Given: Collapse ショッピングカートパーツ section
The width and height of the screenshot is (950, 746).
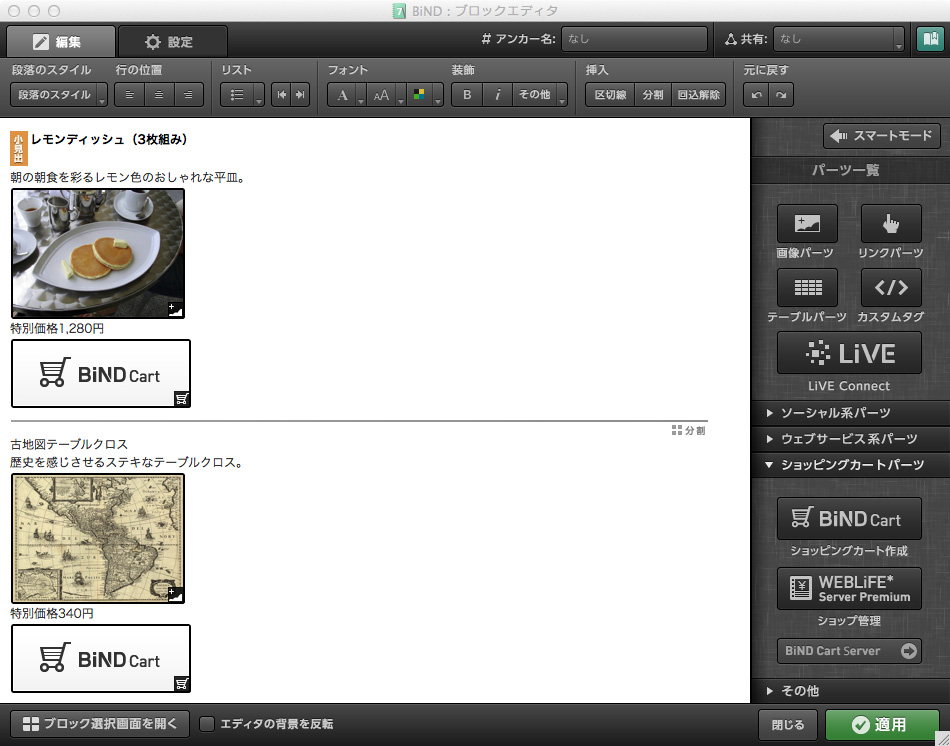Looking at the screenshot, I should pyautogui.click(x=850, y=465).
